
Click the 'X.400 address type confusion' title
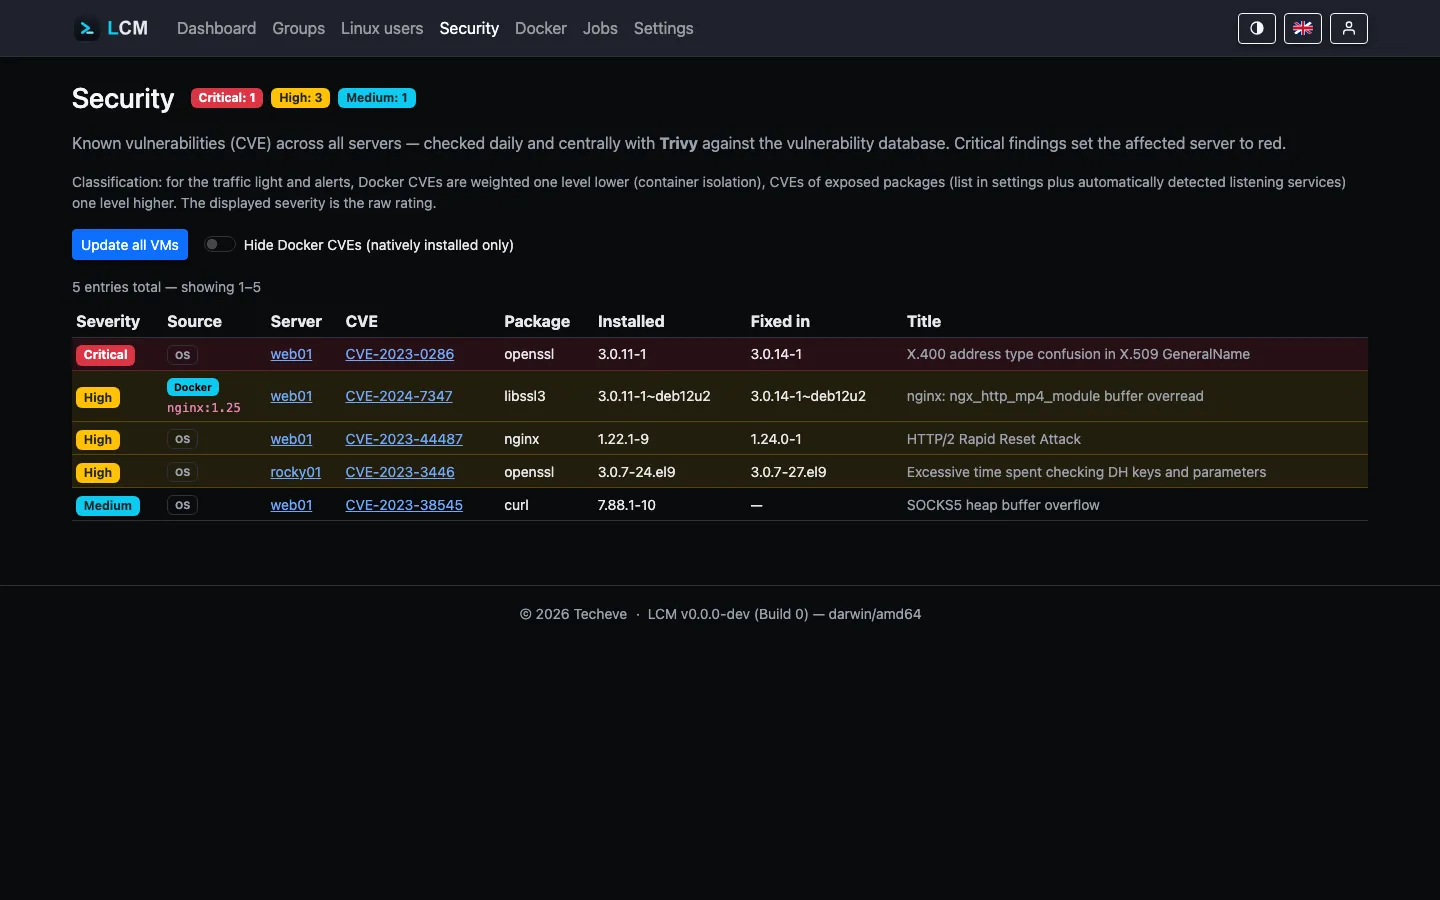click(1078, 354)
